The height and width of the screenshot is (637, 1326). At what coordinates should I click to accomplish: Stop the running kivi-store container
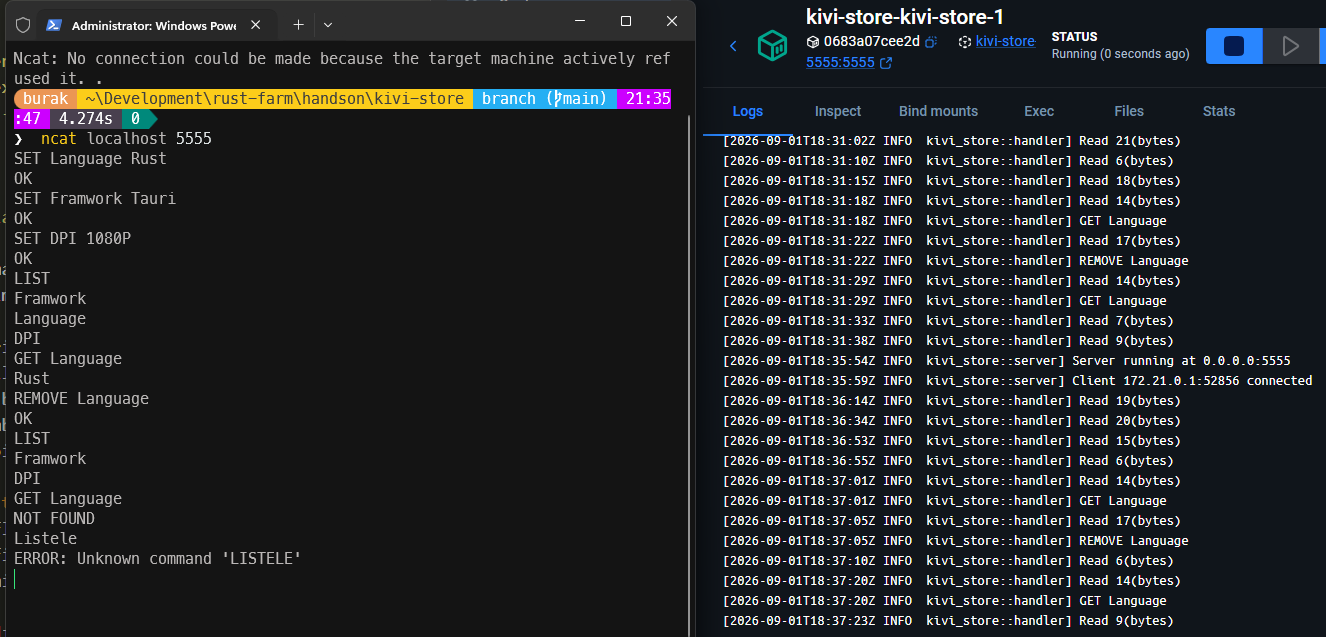click(1234, 46)
